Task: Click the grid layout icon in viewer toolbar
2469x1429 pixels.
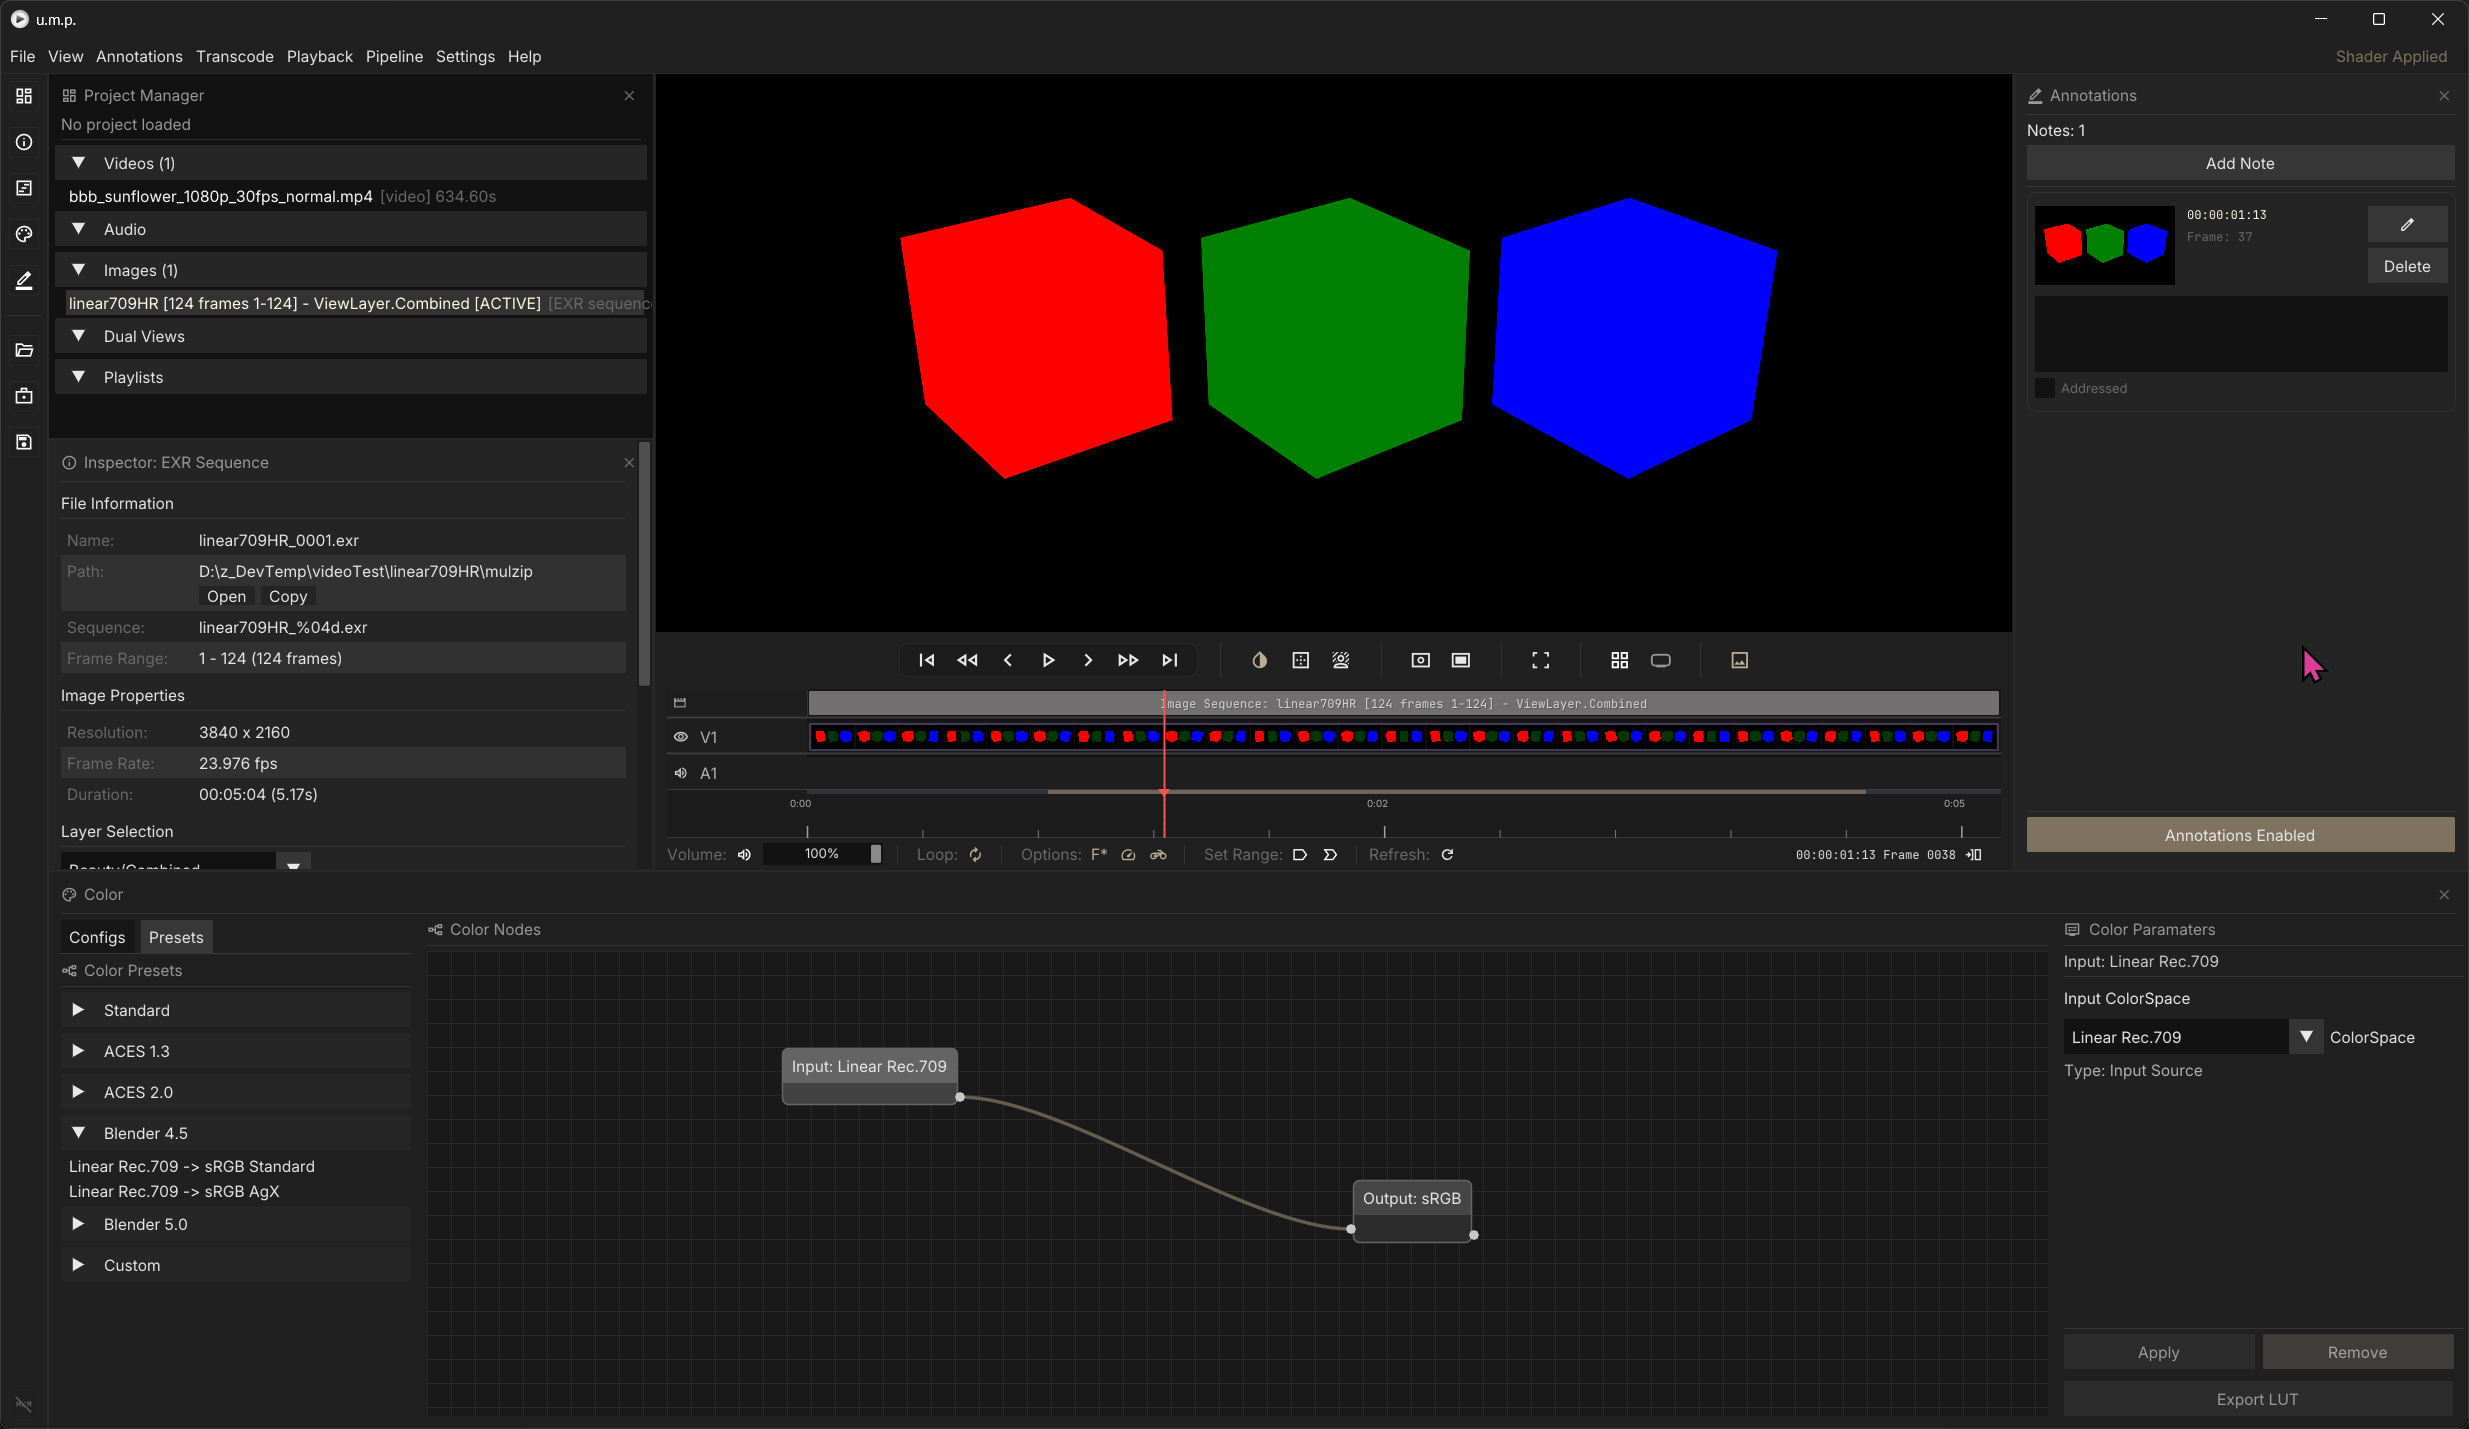Action: [x=1619, y=660]
